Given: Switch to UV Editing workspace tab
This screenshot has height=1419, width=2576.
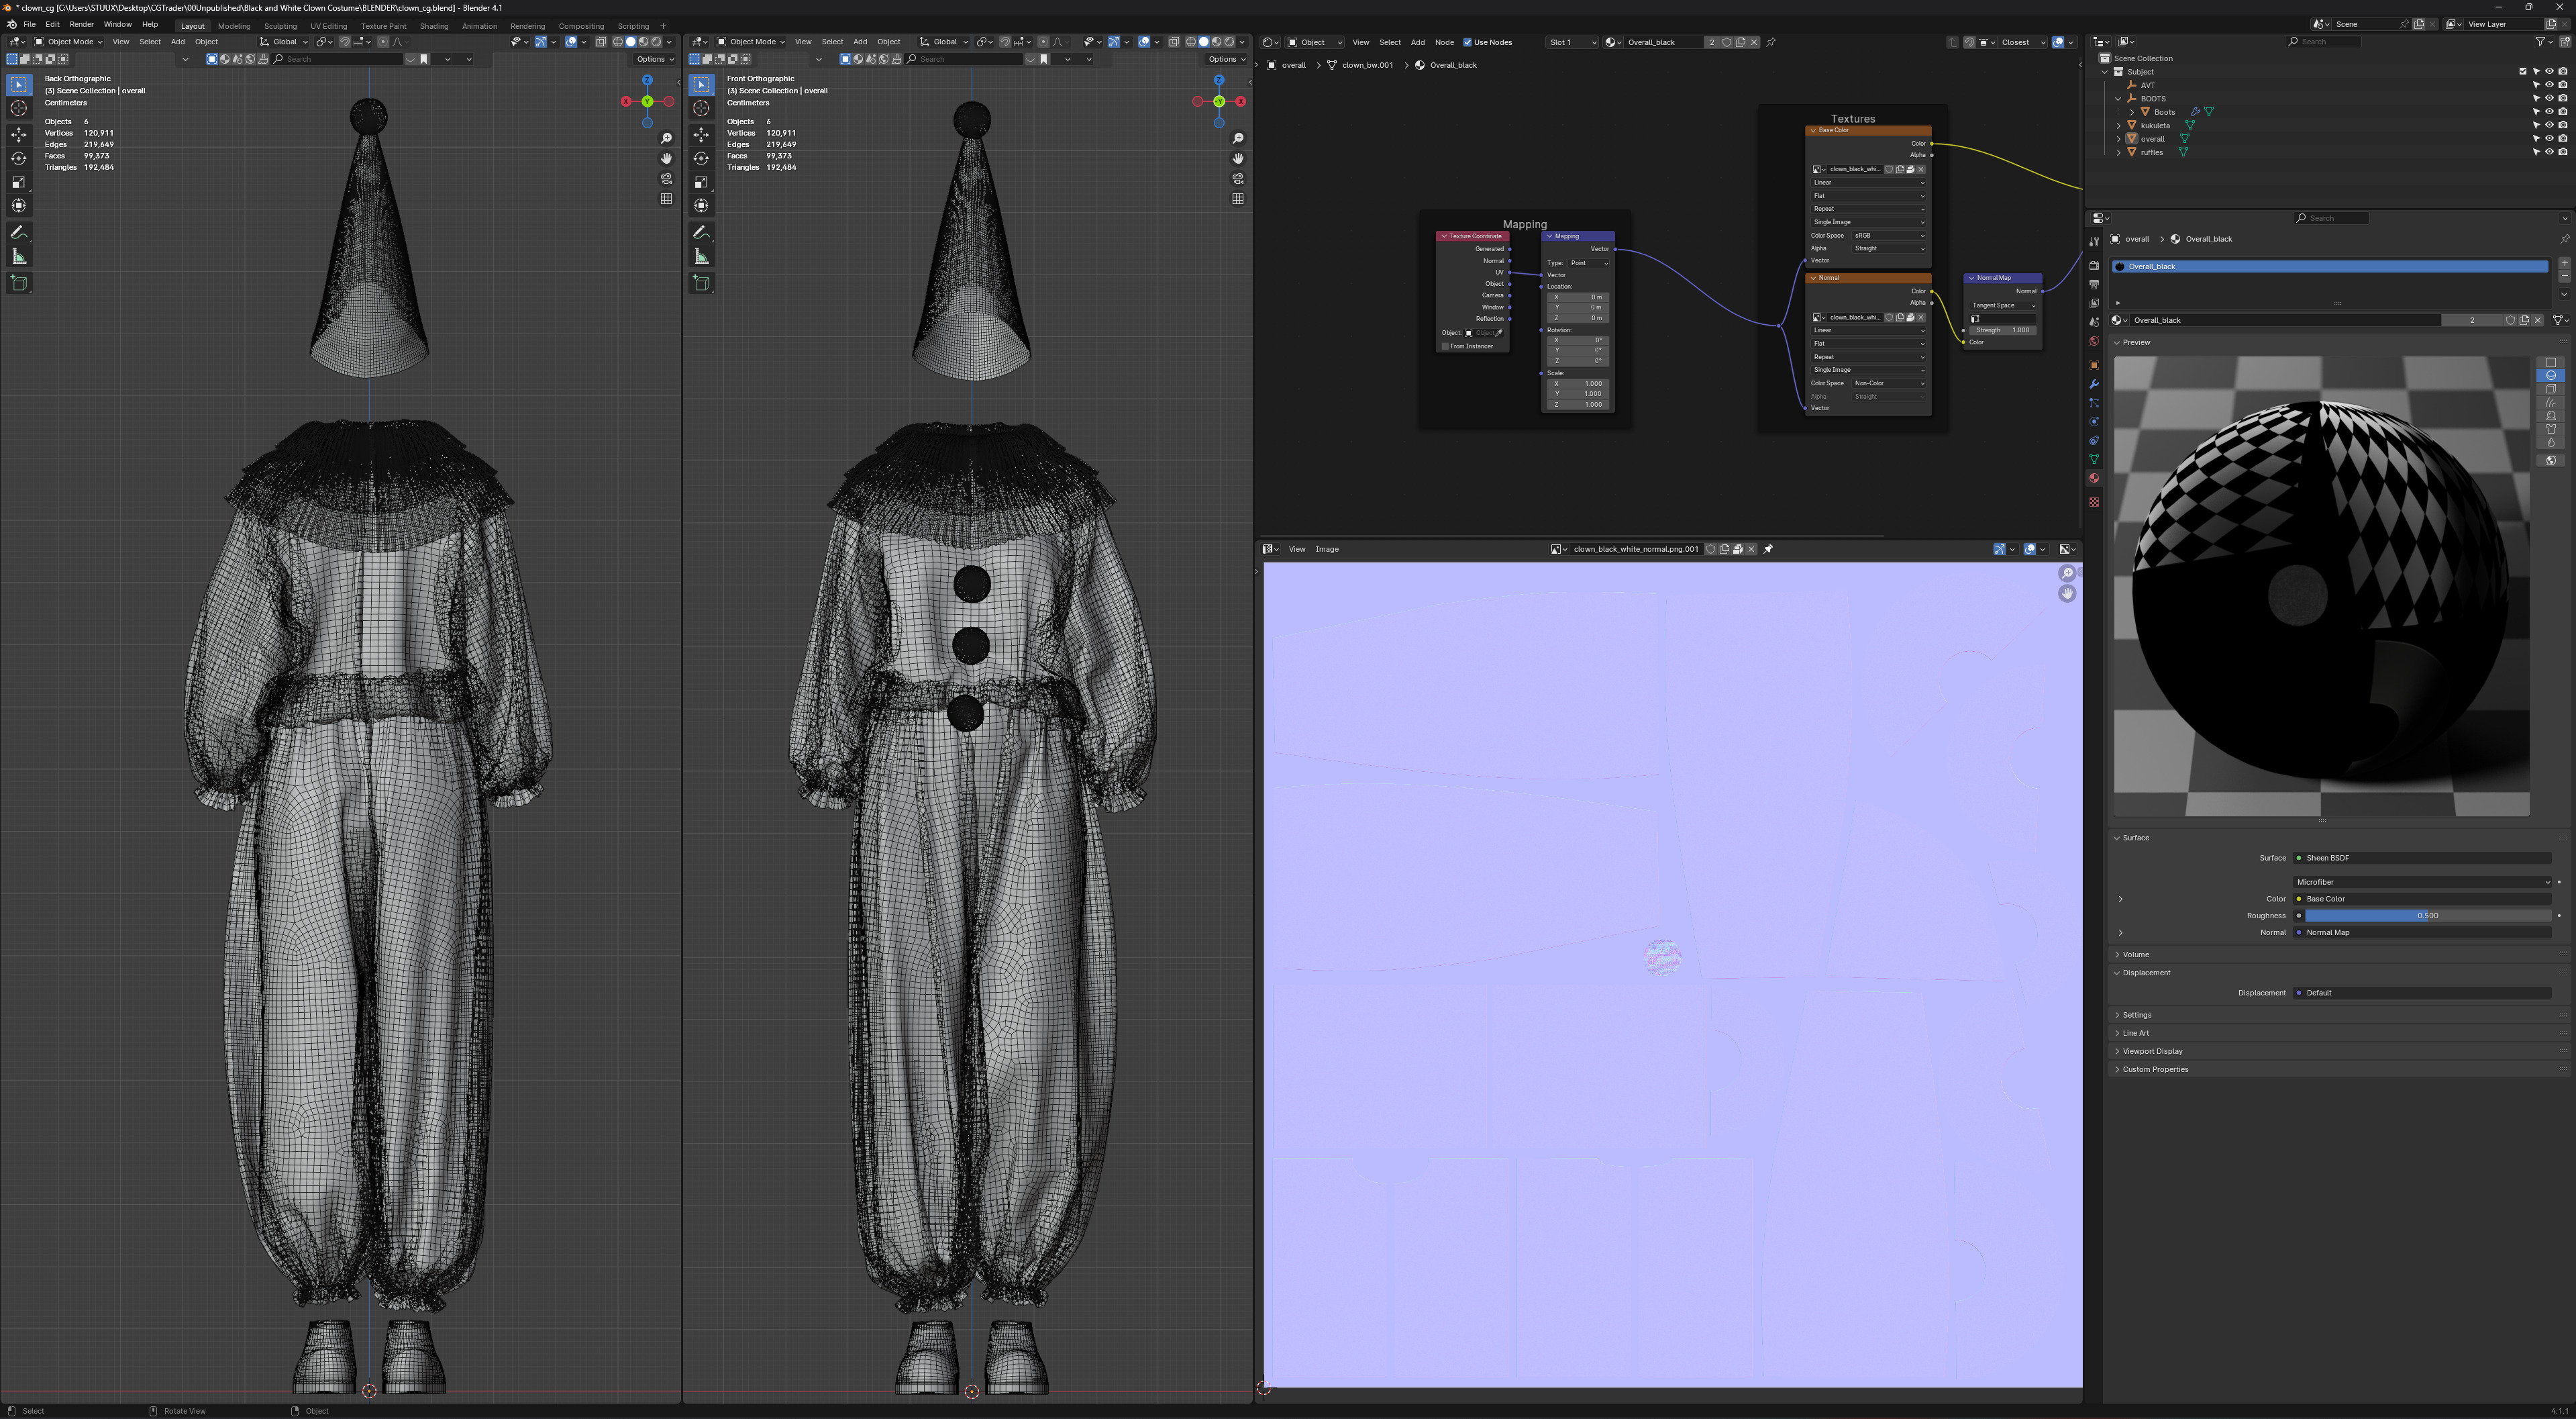Looking at the screenshot, I should [x=328, y=26].
